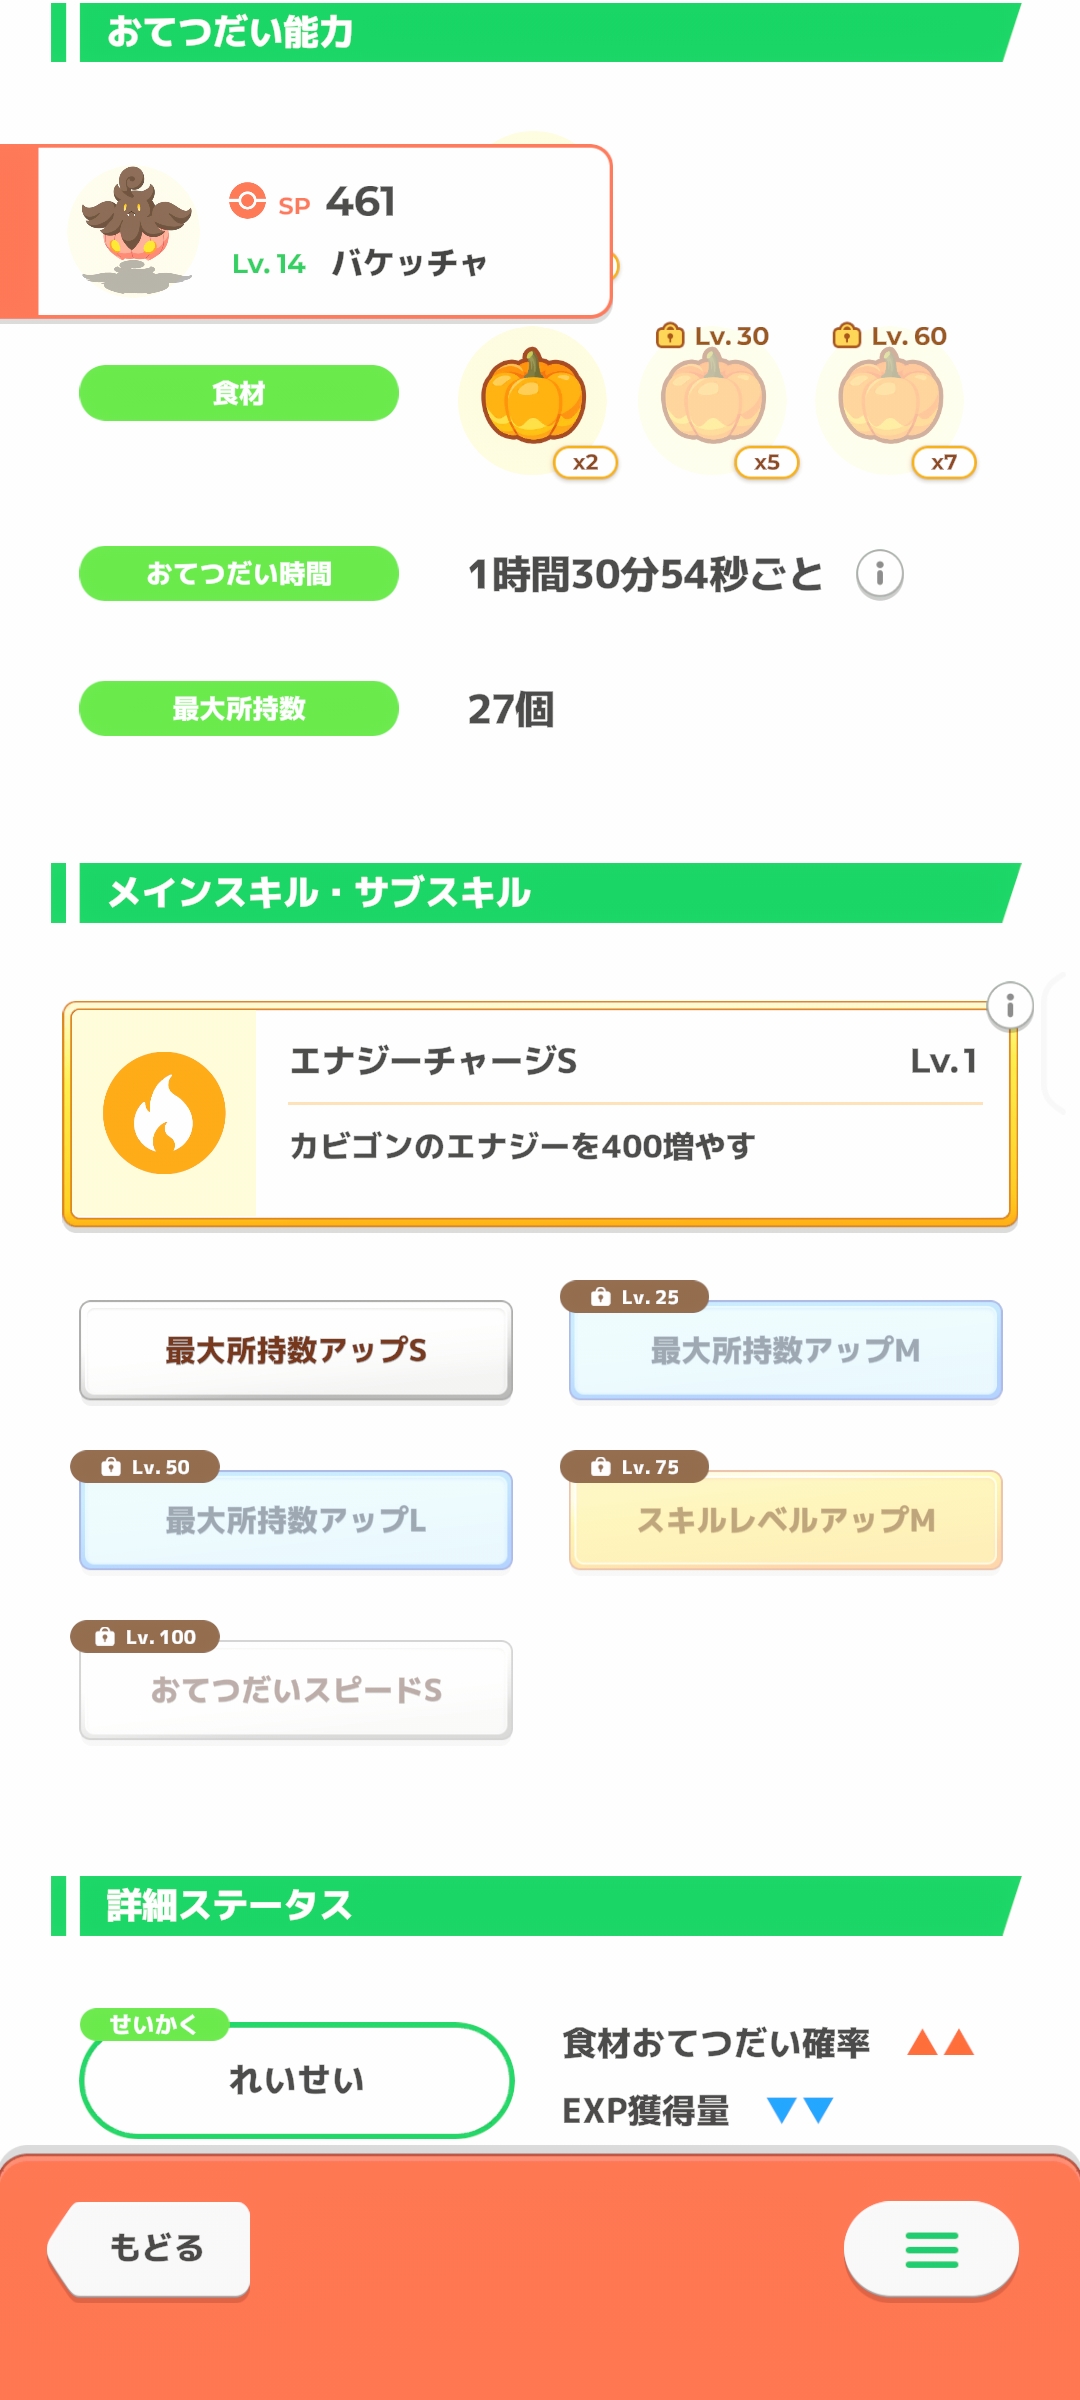The width and height of the screenshot is (1080, 2400).
Task: Tap the info icon beside おてつだい時間
Action: pyautogui.click(x=880, y=574)
